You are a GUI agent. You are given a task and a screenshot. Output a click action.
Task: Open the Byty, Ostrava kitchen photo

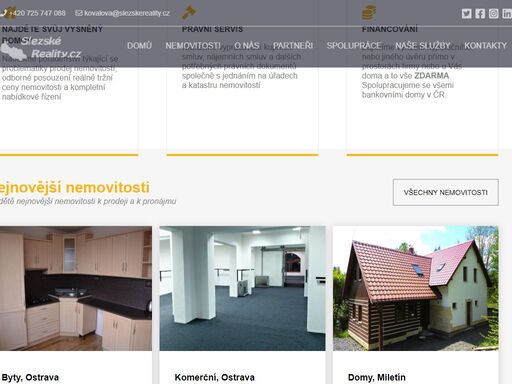76,288
